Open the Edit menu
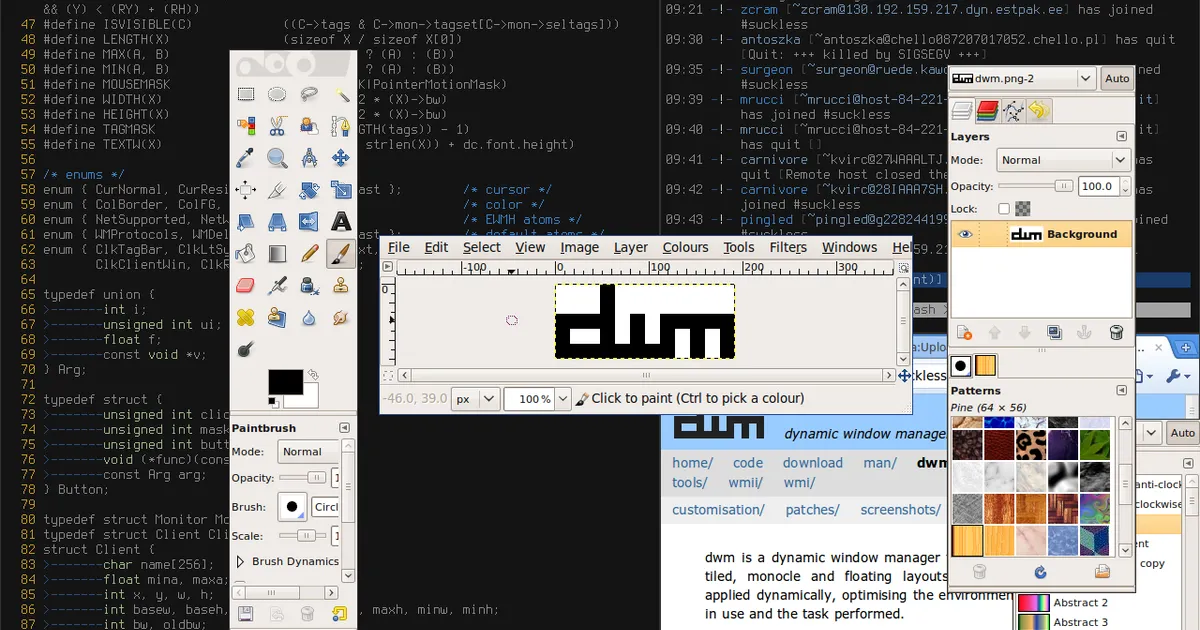Screen dimensions: 1200x630 (436, 247)
